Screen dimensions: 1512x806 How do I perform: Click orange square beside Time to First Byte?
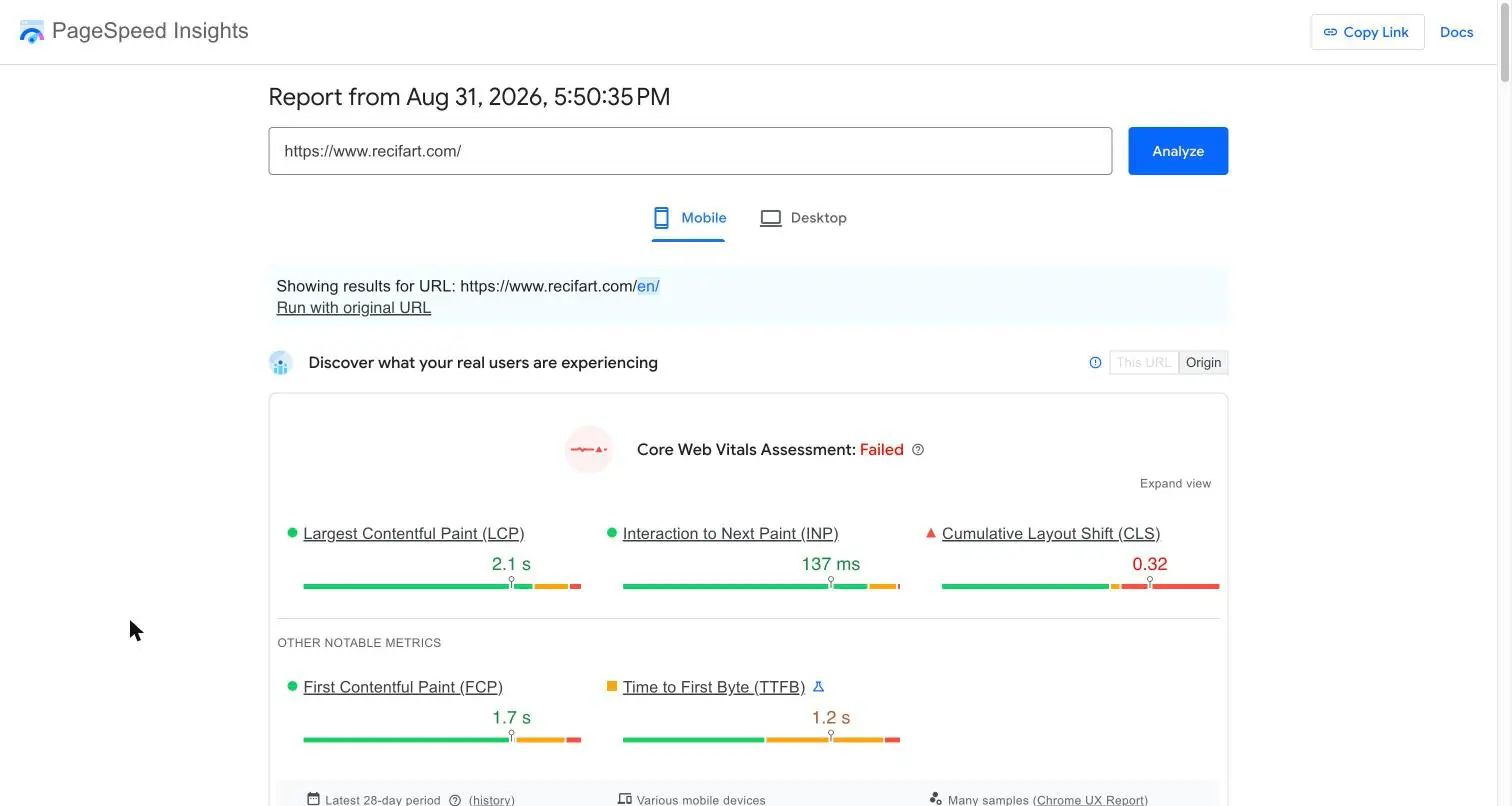(612, 686)
